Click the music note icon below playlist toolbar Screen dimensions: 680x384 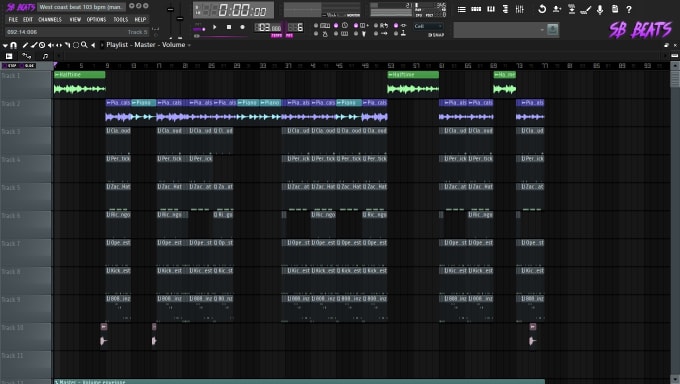[x=45, y=56]
